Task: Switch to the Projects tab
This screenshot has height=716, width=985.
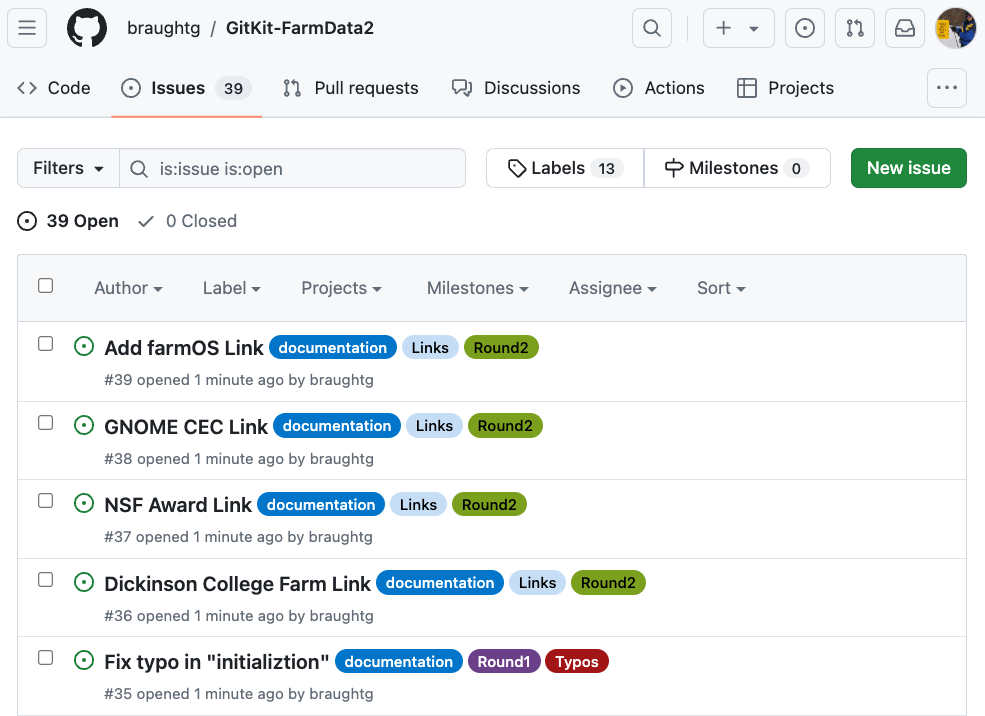Action: point(785,88)
